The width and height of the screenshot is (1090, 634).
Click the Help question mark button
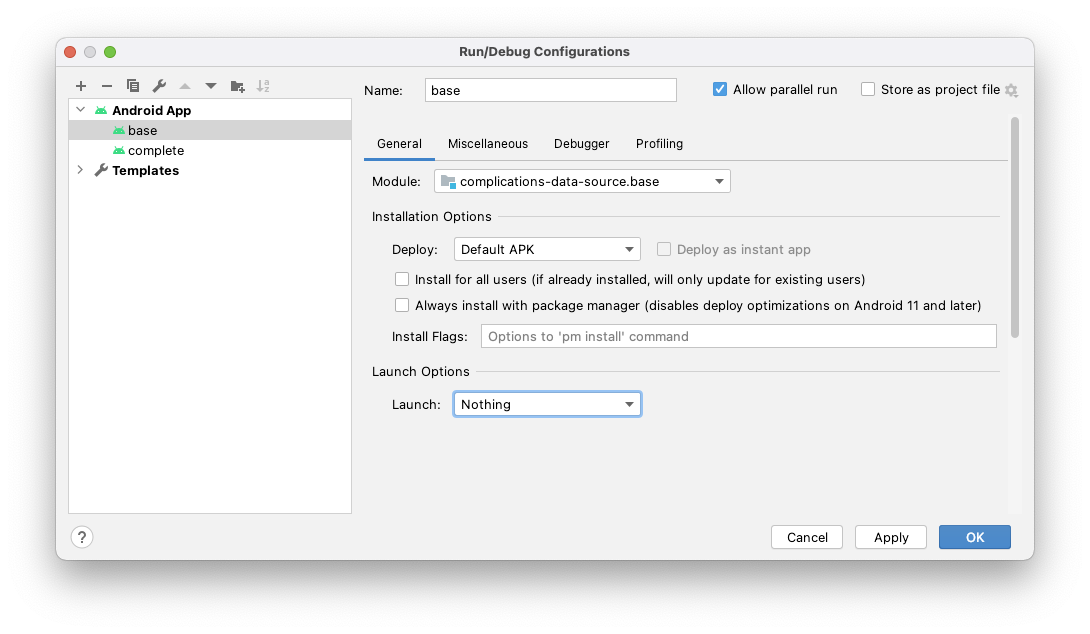click(82, 537)
